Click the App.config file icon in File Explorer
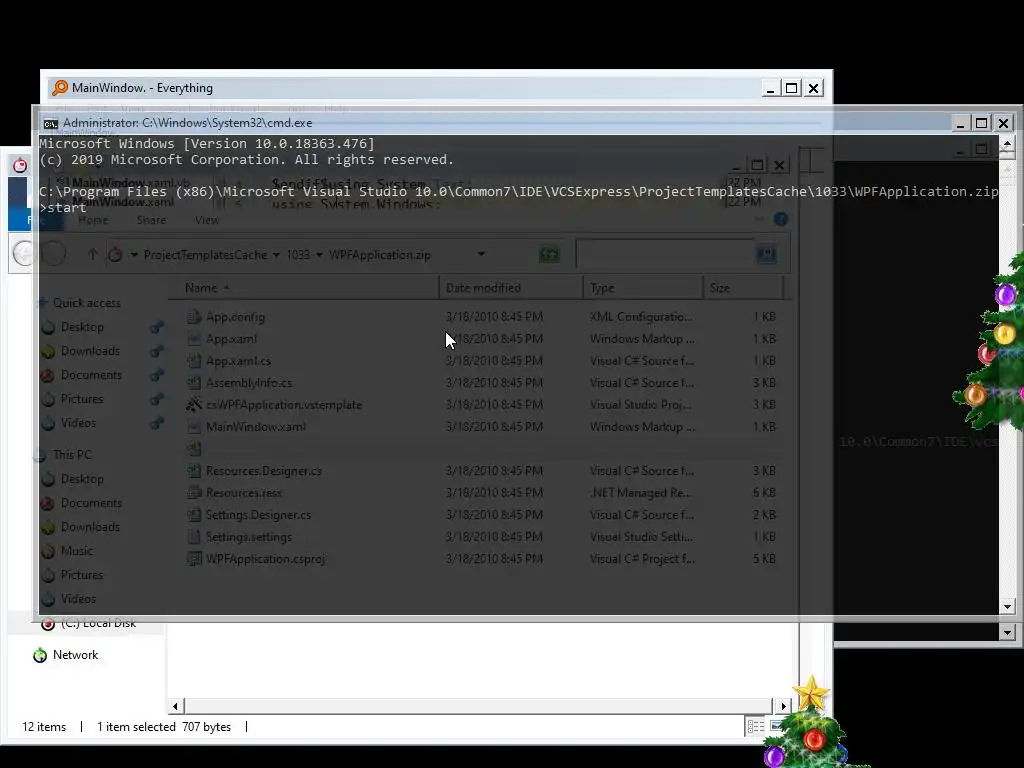 pos(193,317)
